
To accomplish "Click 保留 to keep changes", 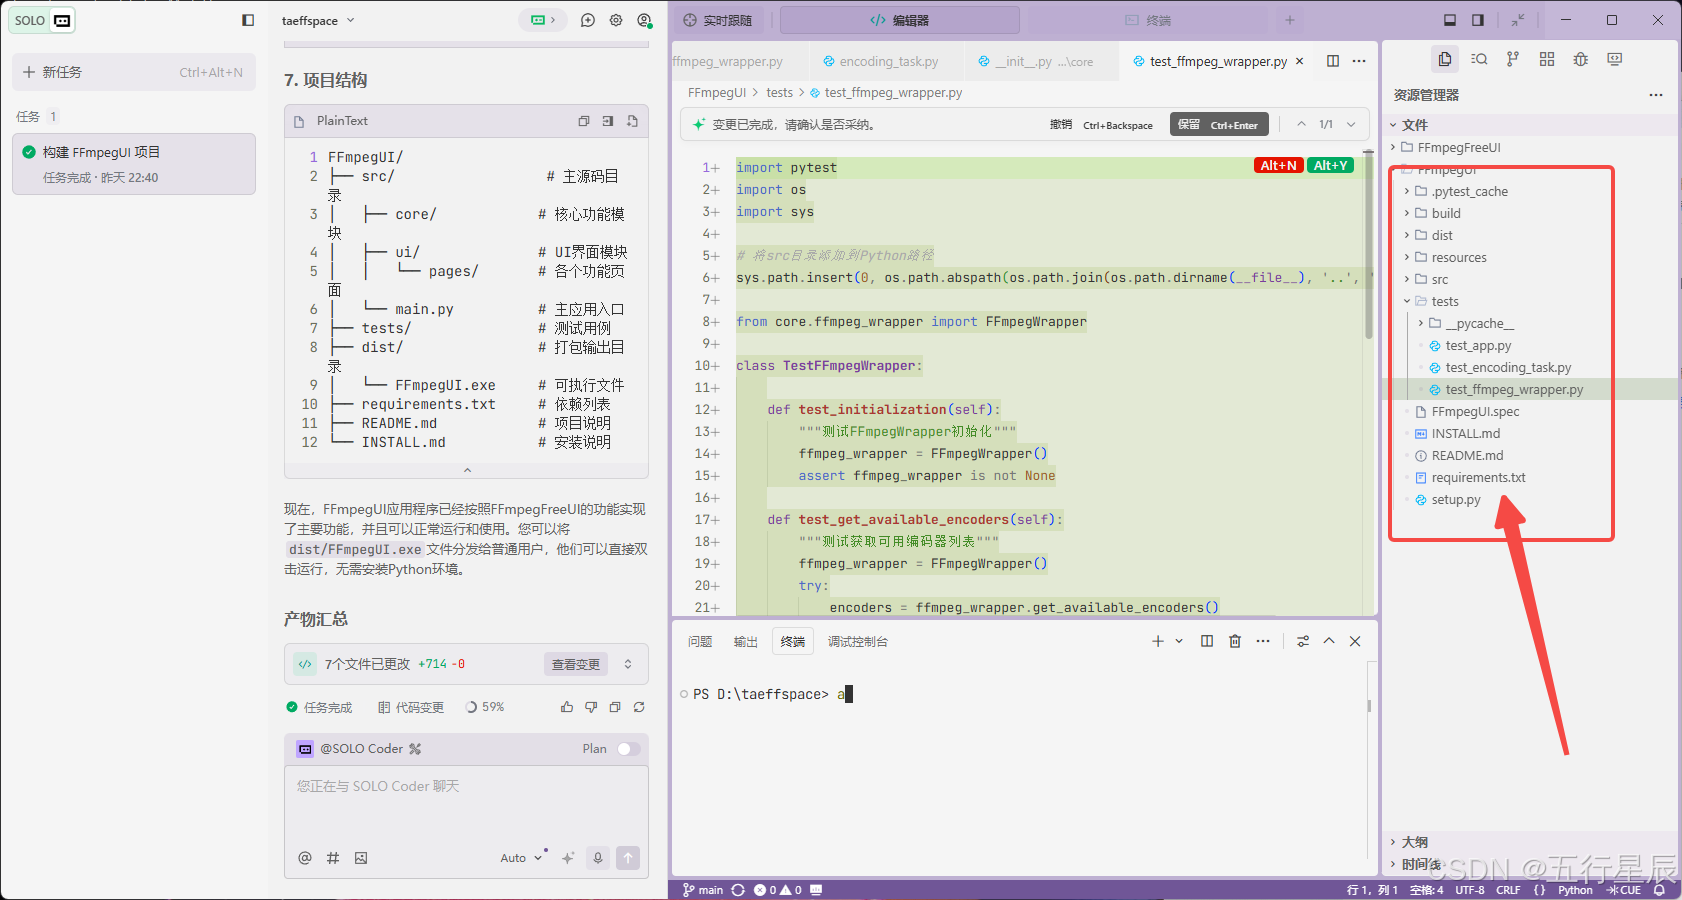I will 1219,124.
